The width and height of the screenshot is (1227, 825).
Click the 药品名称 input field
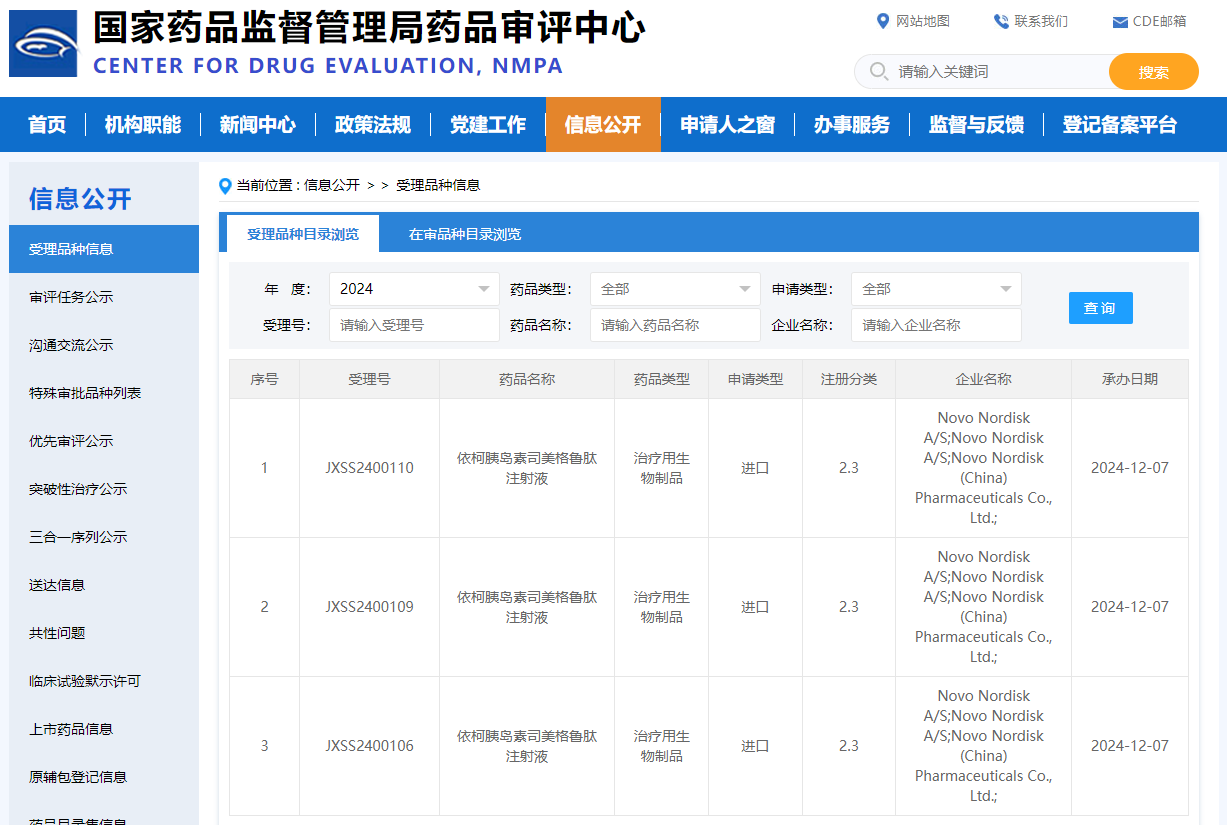coord(675,325)
